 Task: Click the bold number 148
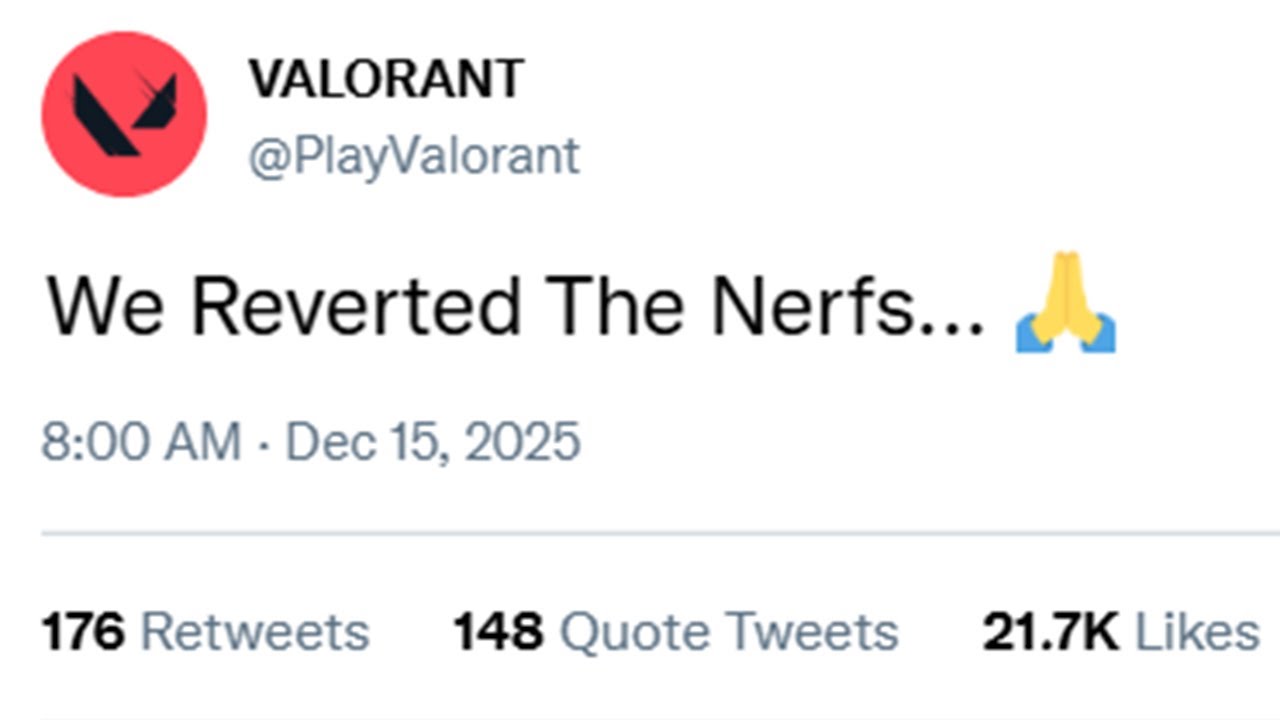[498, 632]
